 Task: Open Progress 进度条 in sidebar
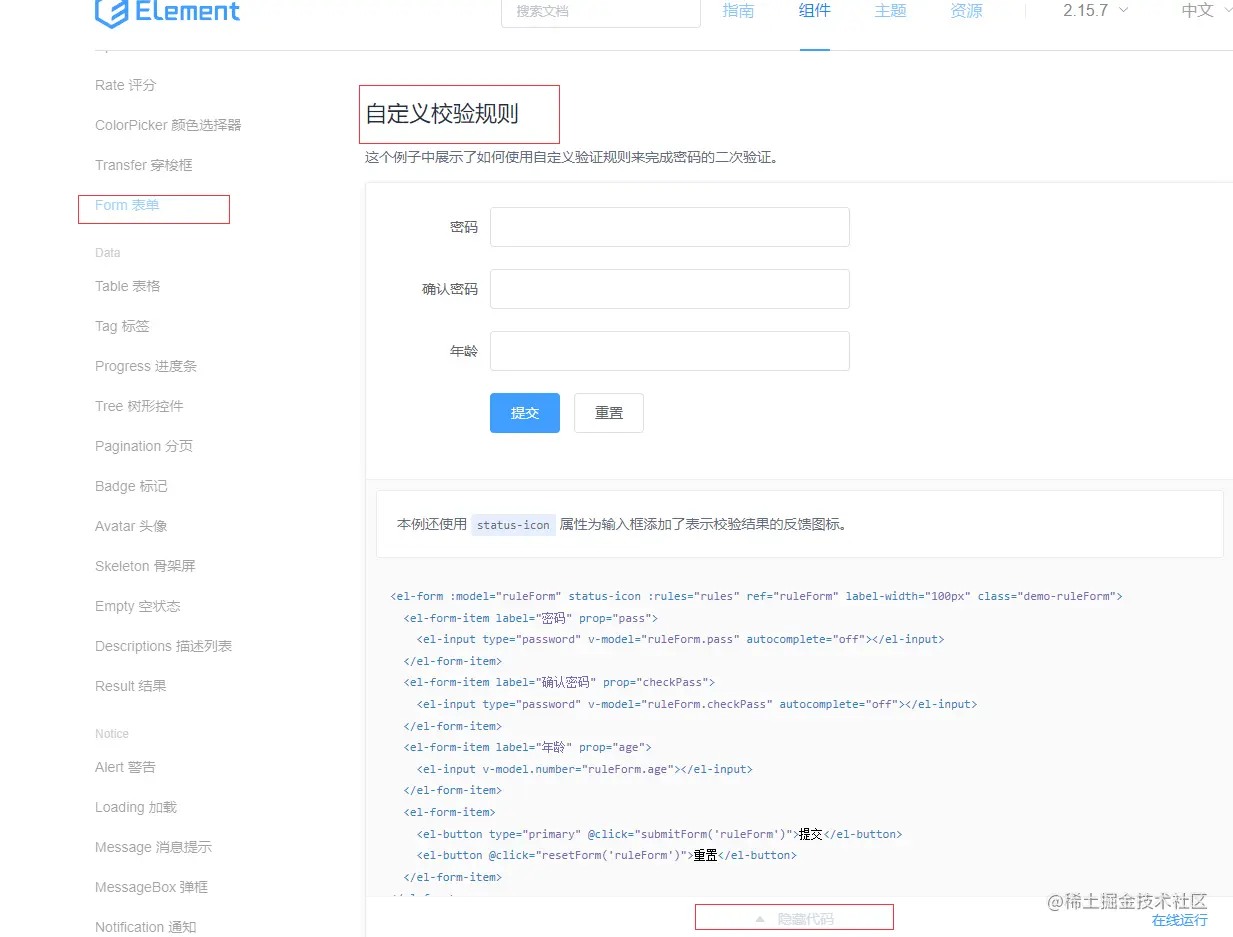coord(146,366)
